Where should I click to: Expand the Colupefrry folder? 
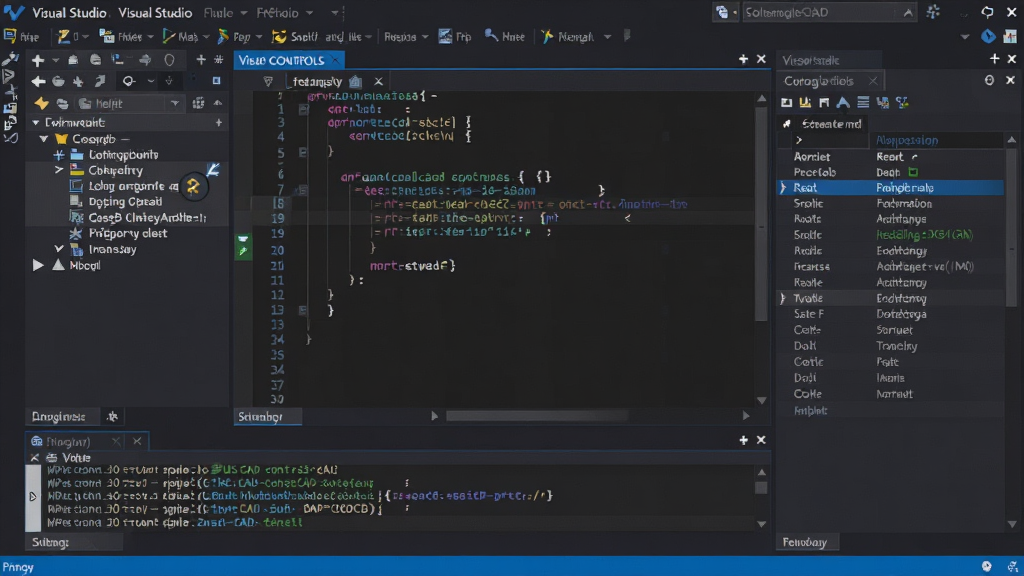[x=59, y=170]
